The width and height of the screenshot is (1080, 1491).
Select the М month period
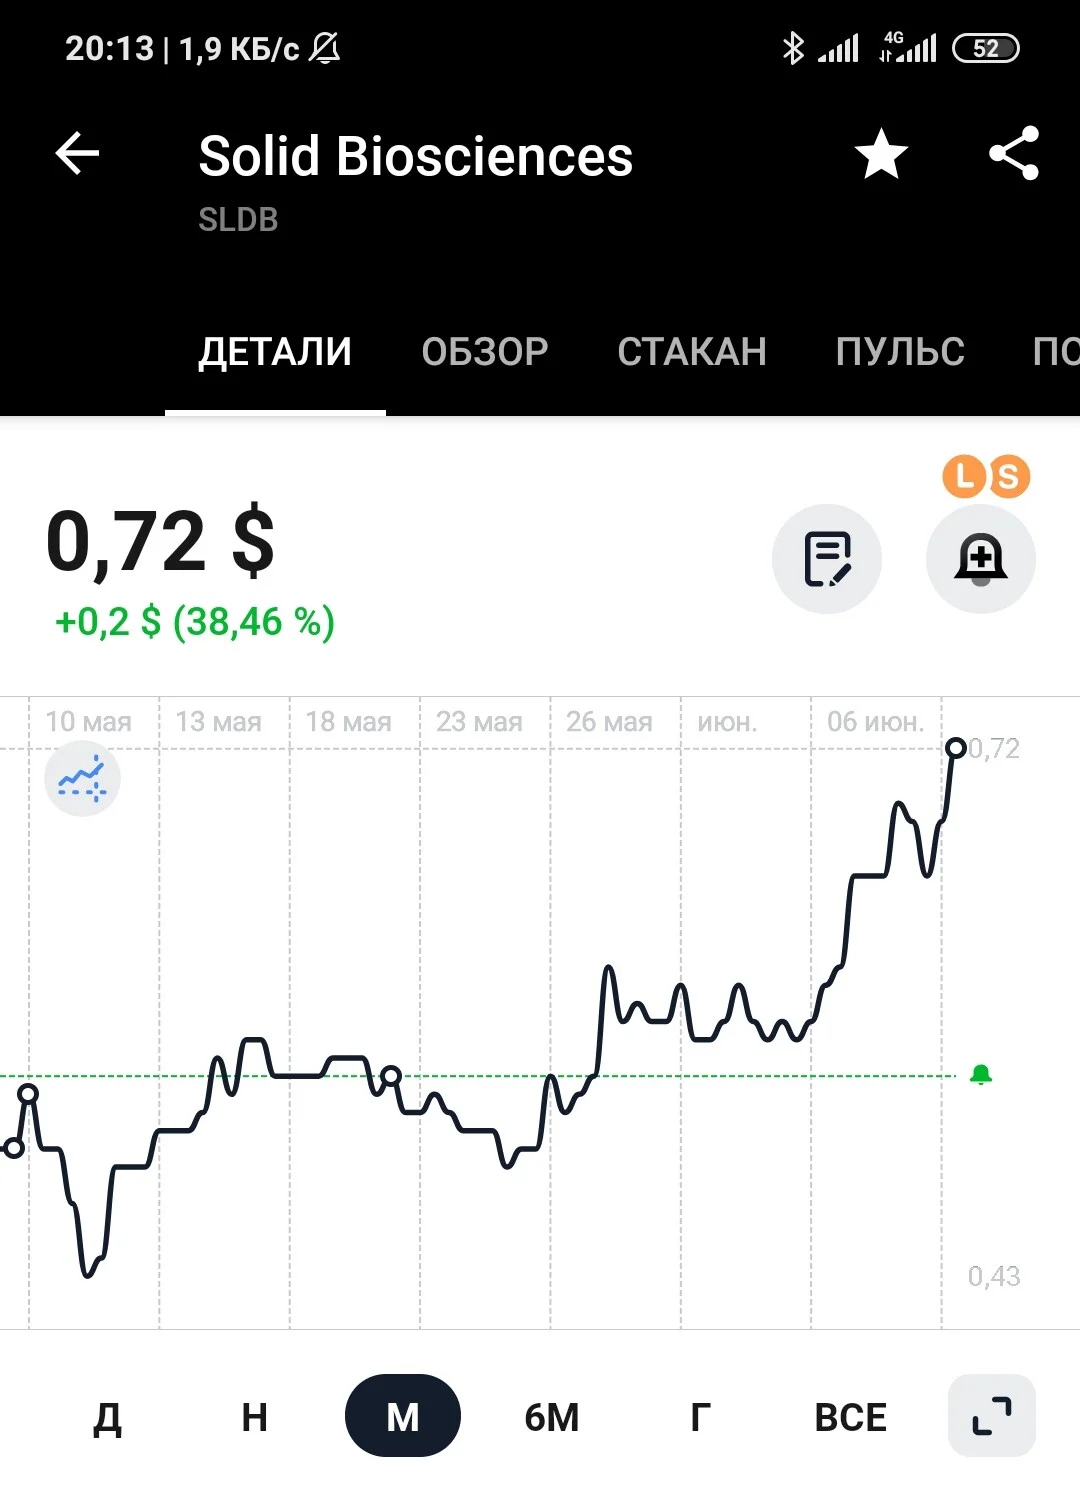pyautogui.click(x=403, y=1416)
